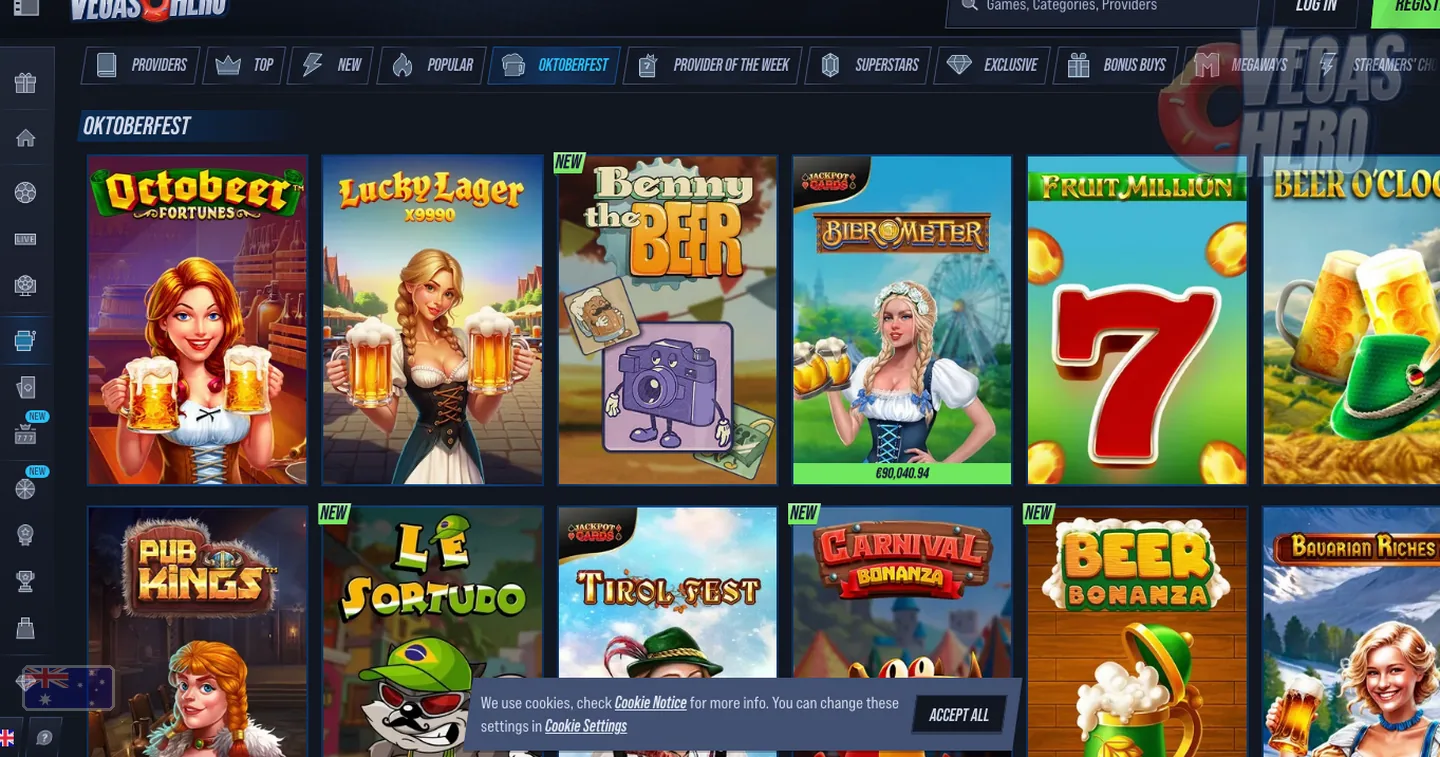Switch to the New category tab
The height and width of the screenshot is (757, 1440).
click(x=332, y=65)
